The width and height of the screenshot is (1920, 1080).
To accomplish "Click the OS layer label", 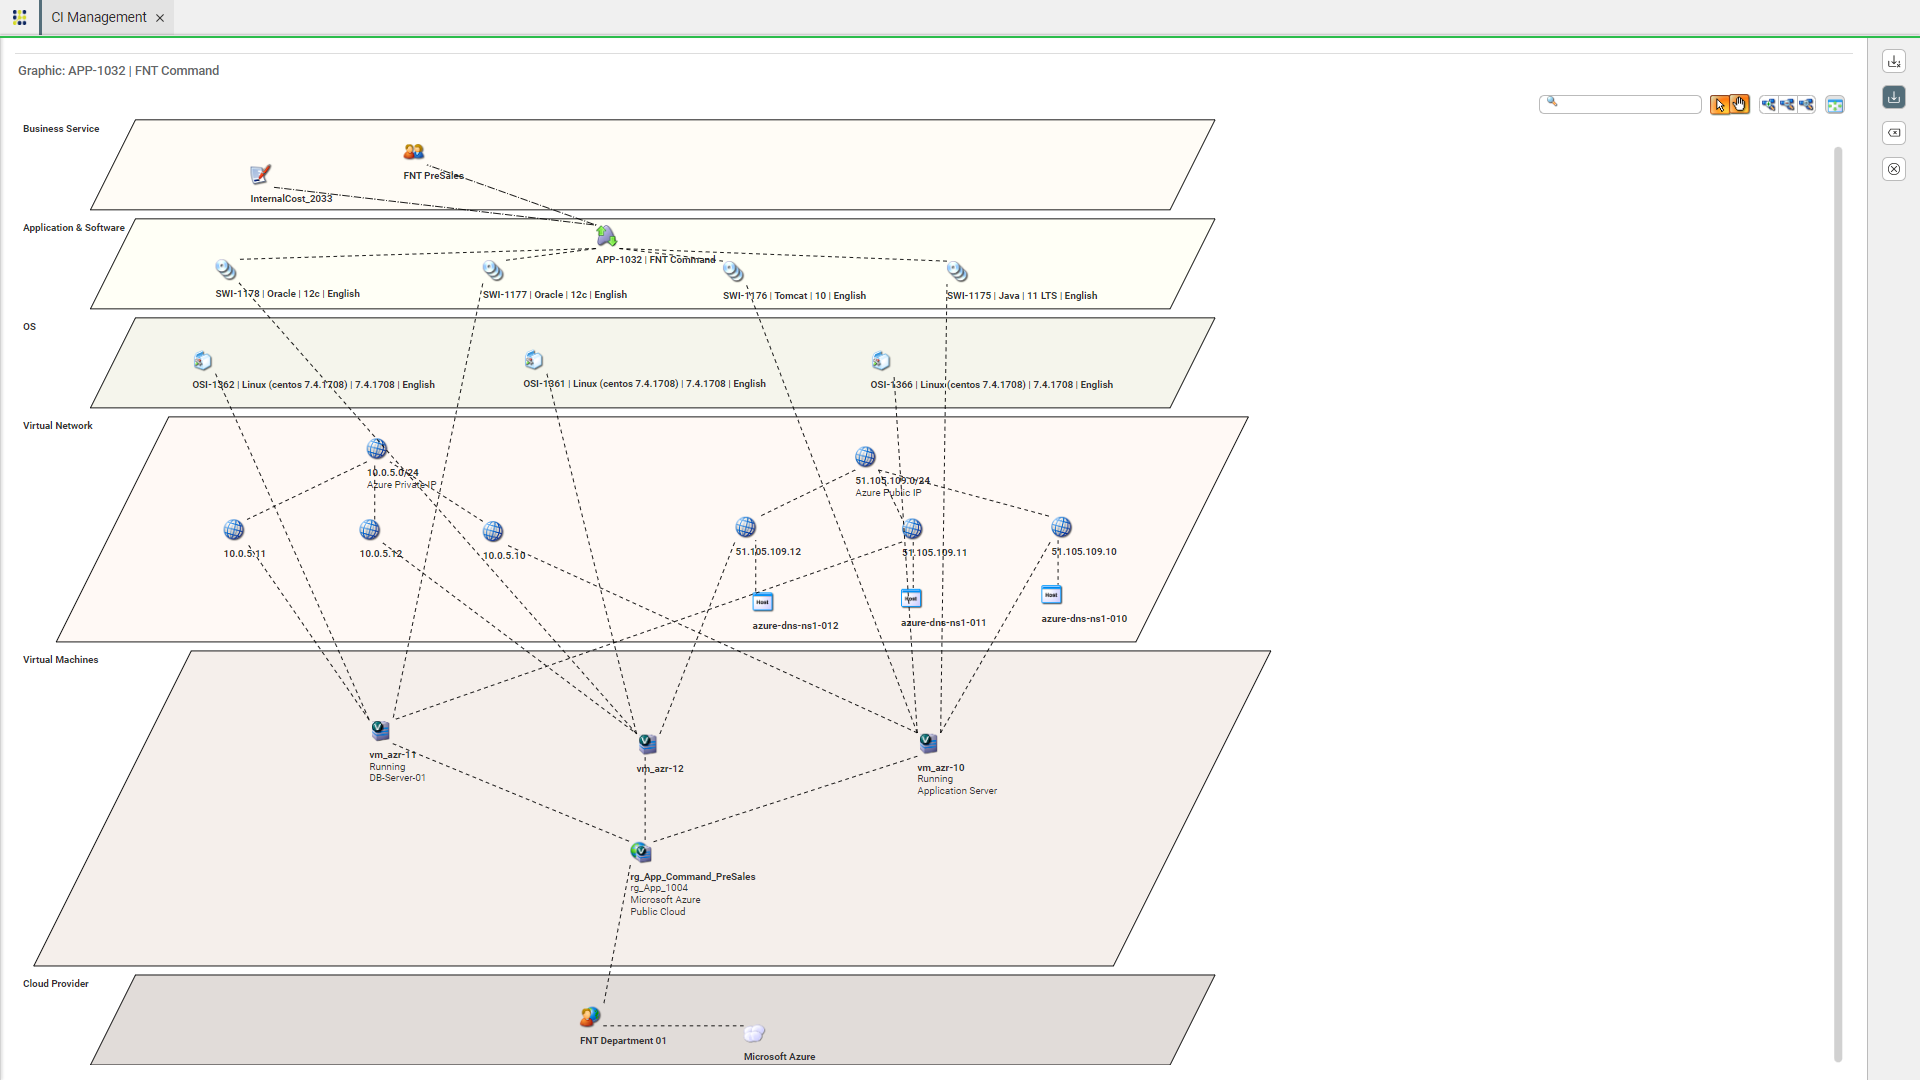I will (29, 327).
